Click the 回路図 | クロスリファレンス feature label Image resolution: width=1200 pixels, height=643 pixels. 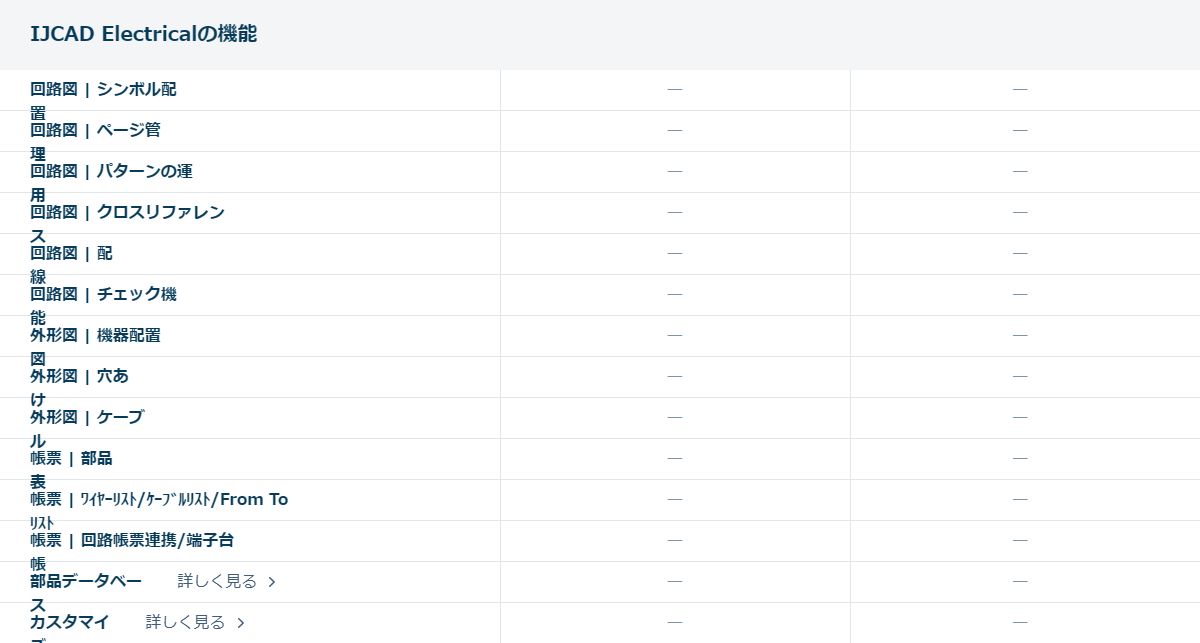(x=127, y=213)
